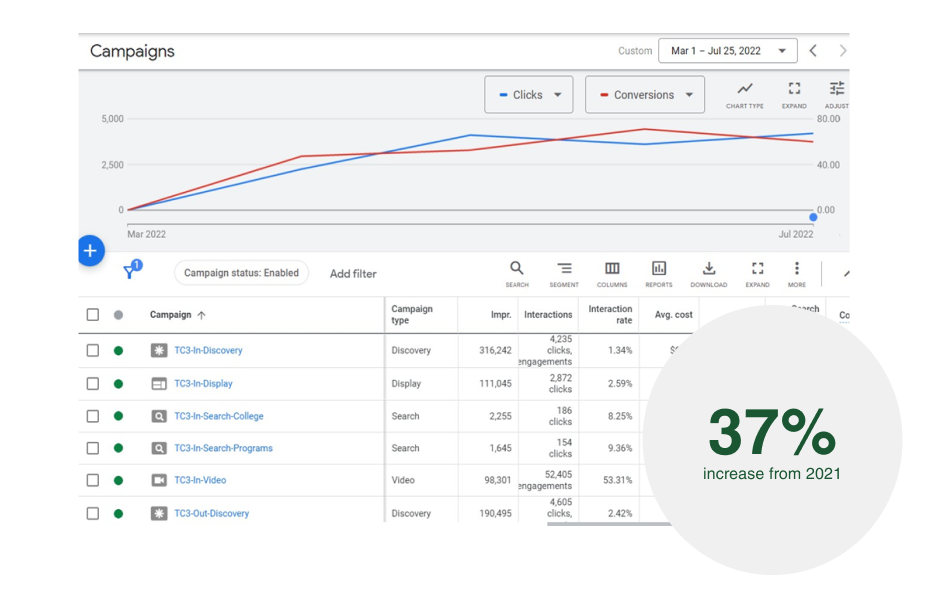
Task: Expand the chart with Expand icon
Action: point(794,95)
